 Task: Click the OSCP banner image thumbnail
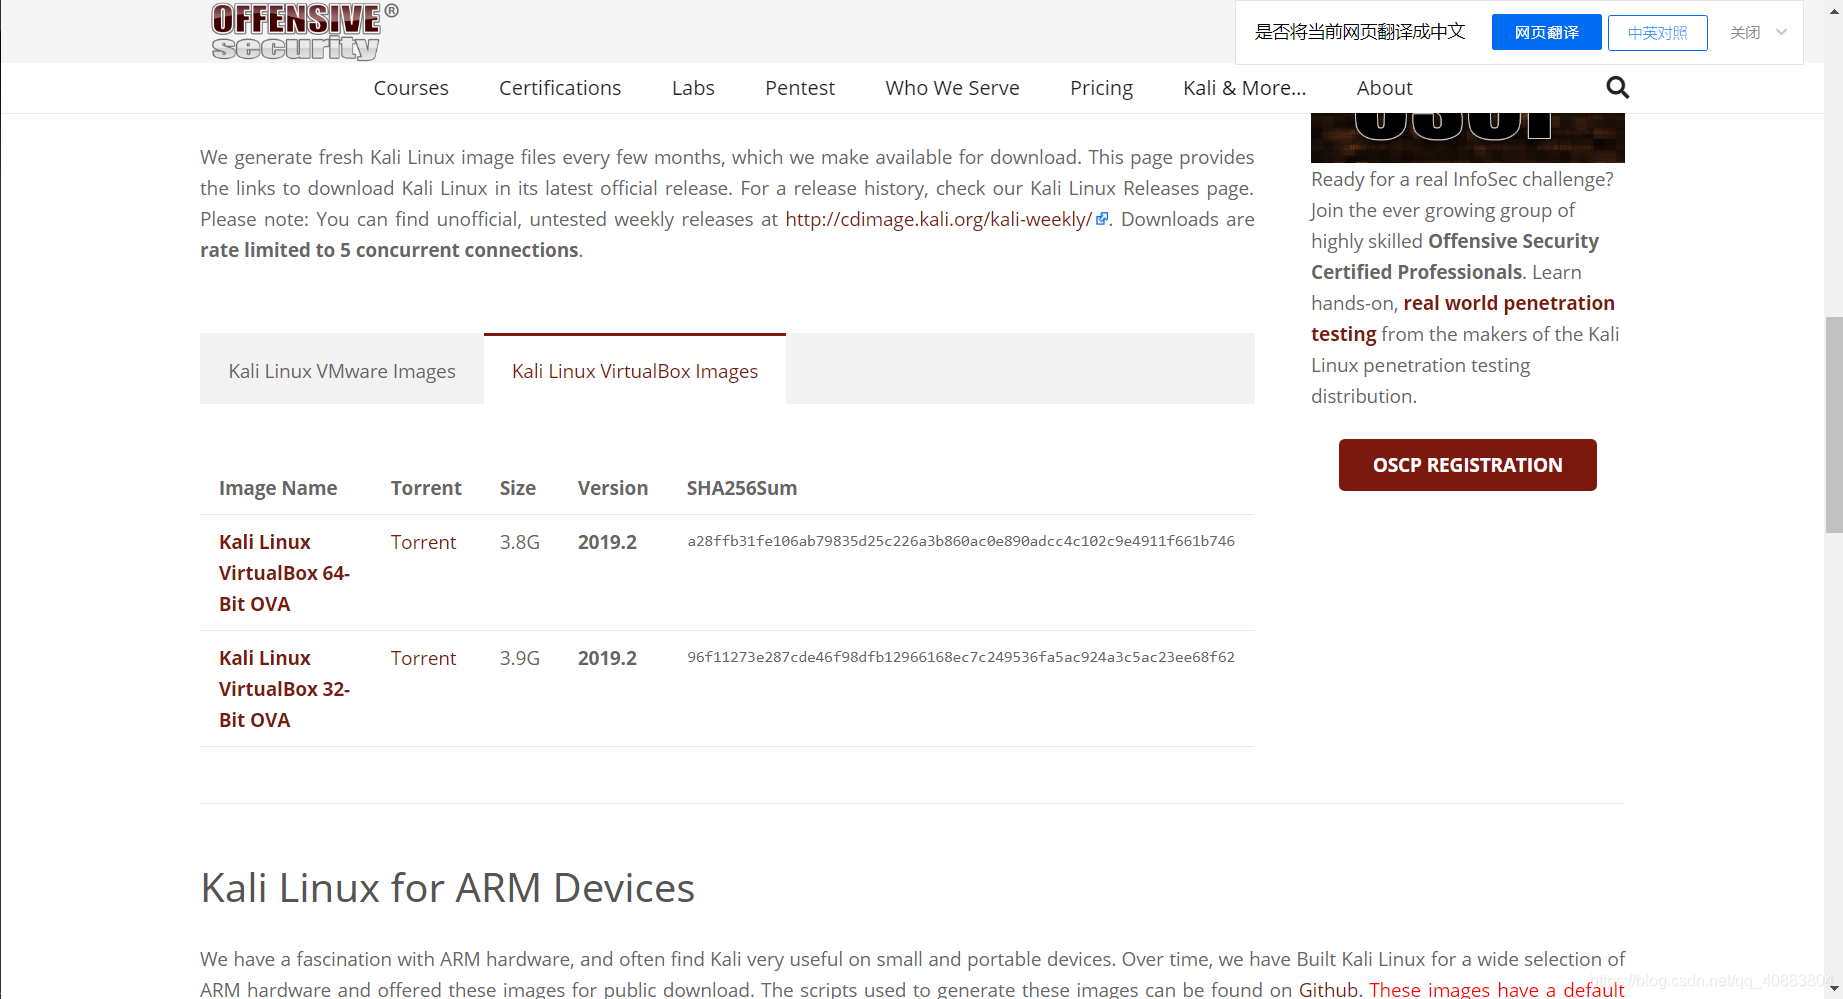(x=1467, y=137)
